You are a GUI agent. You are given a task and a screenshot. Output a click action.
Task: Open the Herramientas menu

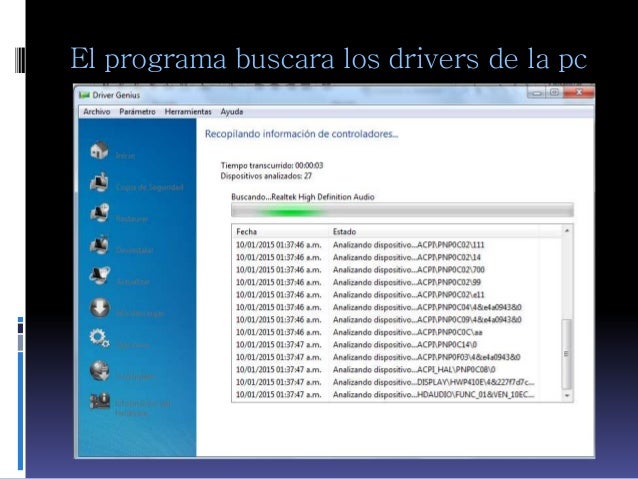(x=188, y=112)
